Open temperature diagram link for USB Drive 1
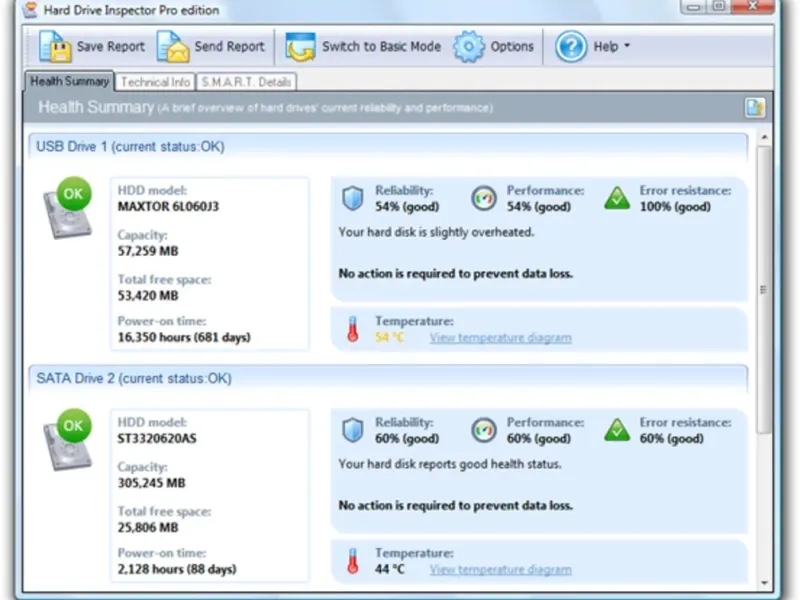Image resolution: width=800 pixels, height=600 pixels. [501, 338]
